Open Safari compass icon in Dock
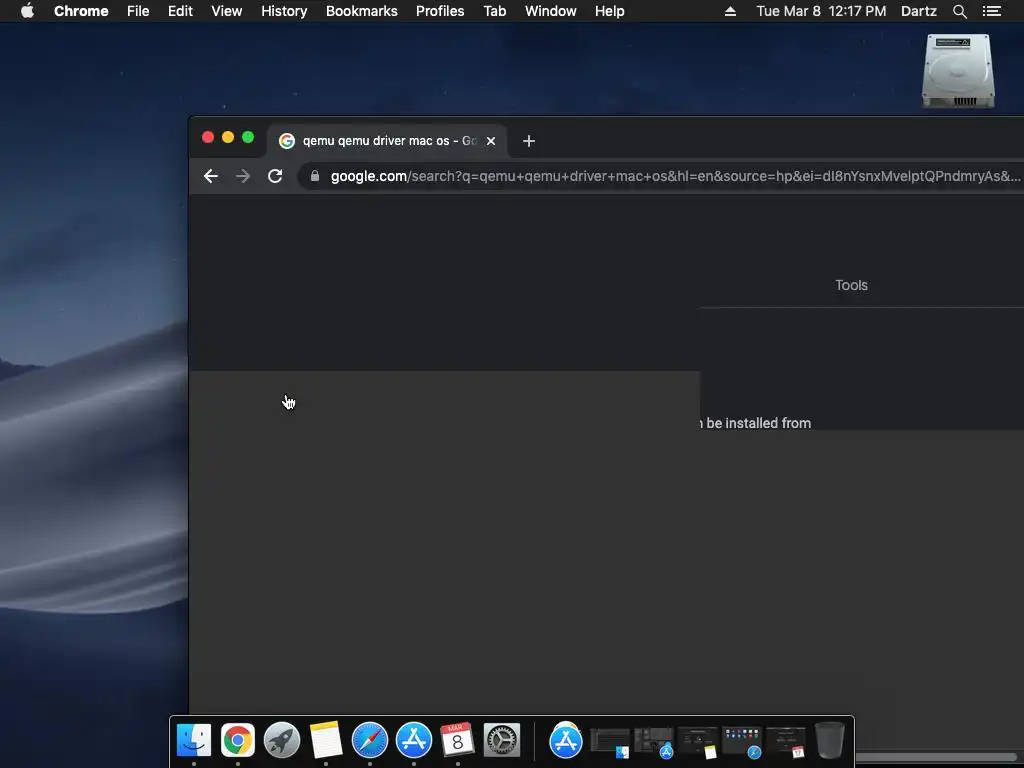This screenshot has width=1024, height=768. (x=370, y=740)
